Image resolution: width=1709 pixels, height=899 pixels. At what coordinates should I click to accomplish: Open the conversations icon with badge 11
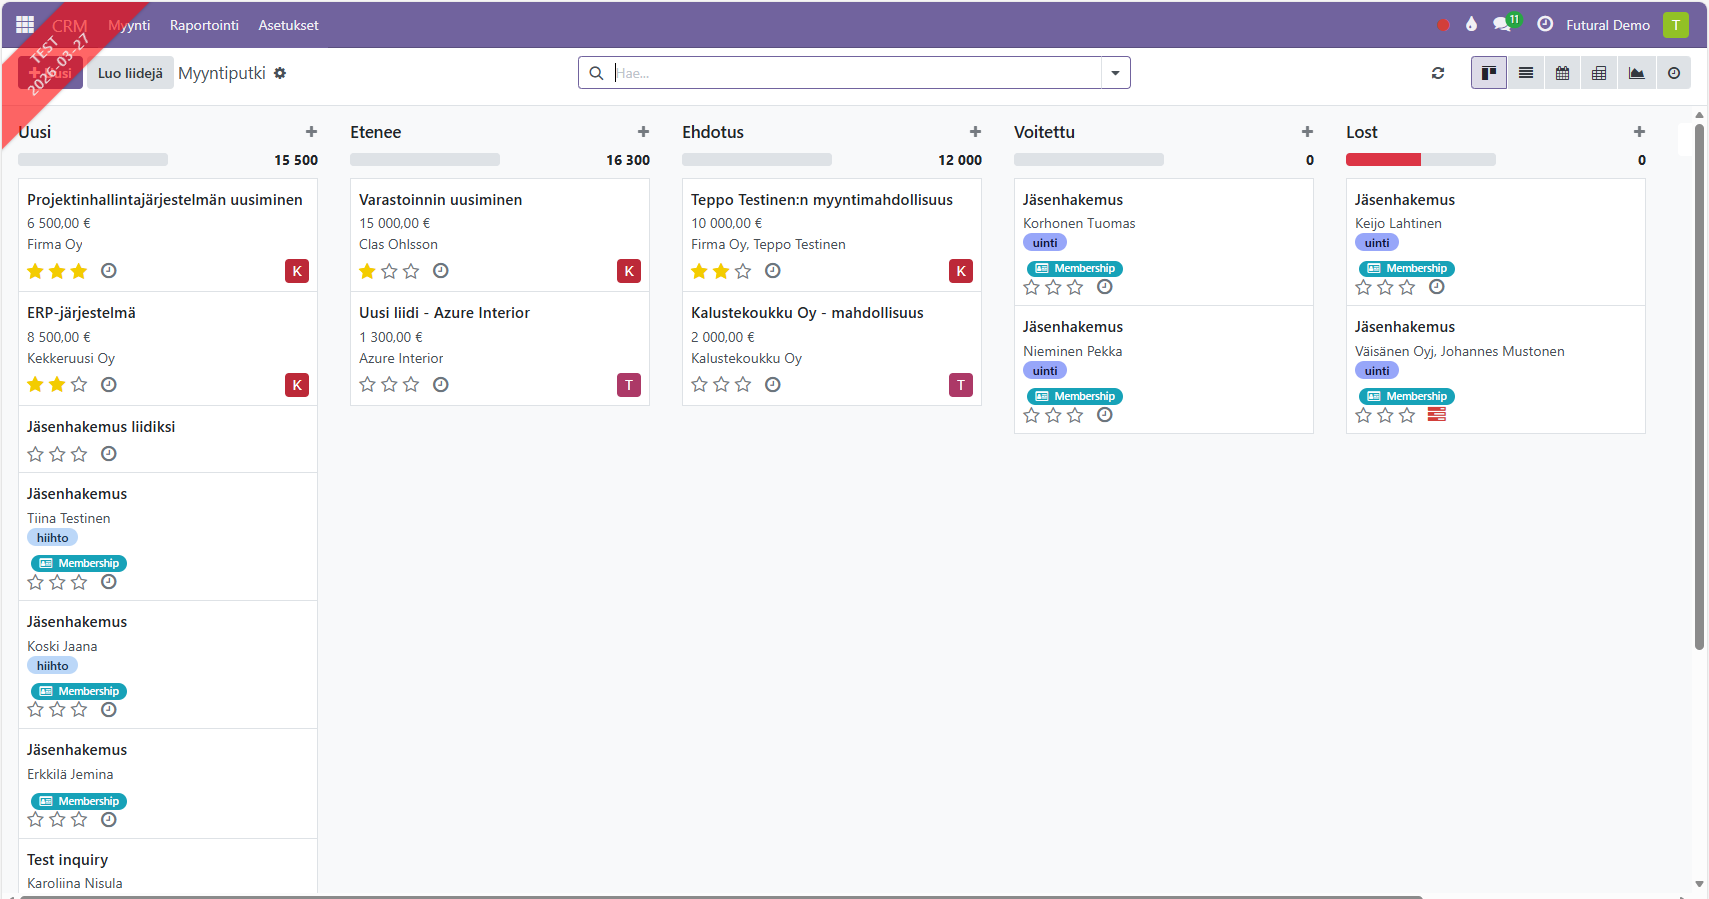coord(1503,24)
